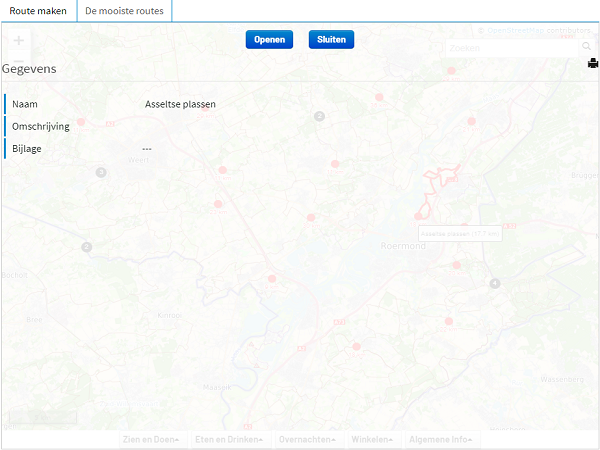600x450 pixels.
Task: Expand the Eten en Drinken menu
Action: [x=231, y=440]
